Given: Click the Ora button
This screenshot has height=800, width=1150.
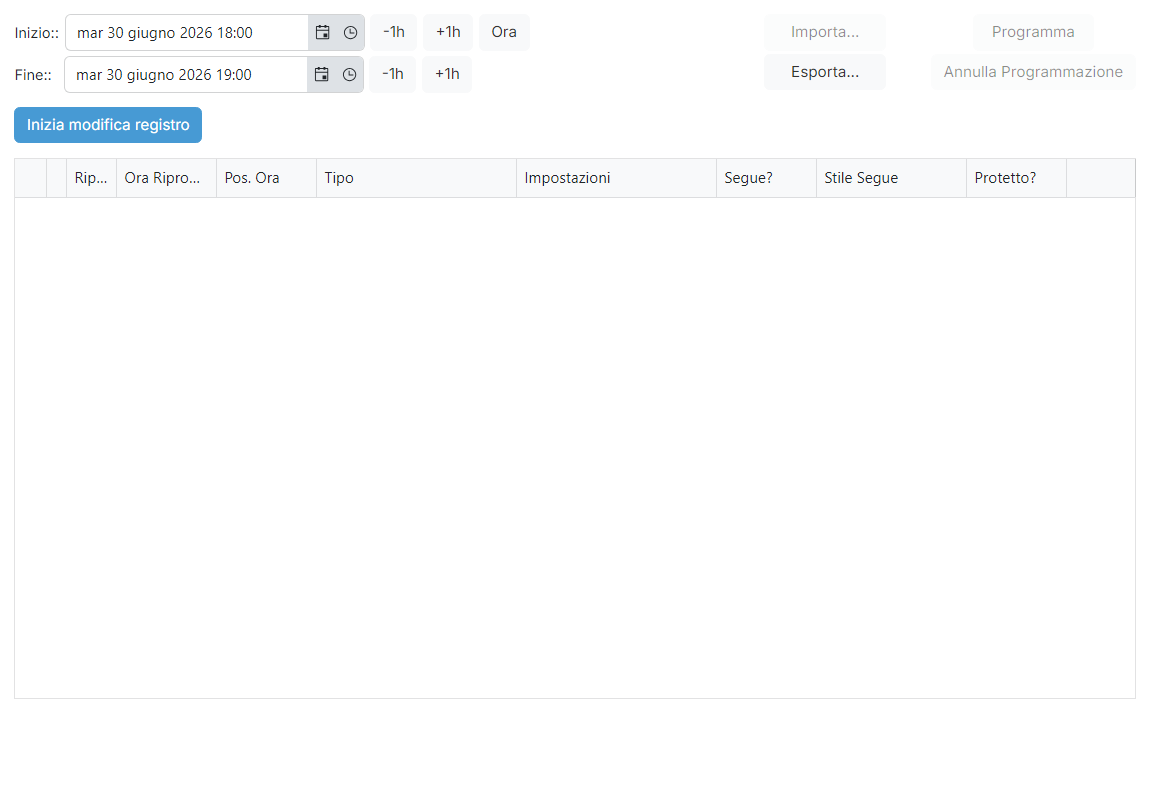Looking at the screenshot, I should [504, 32].
